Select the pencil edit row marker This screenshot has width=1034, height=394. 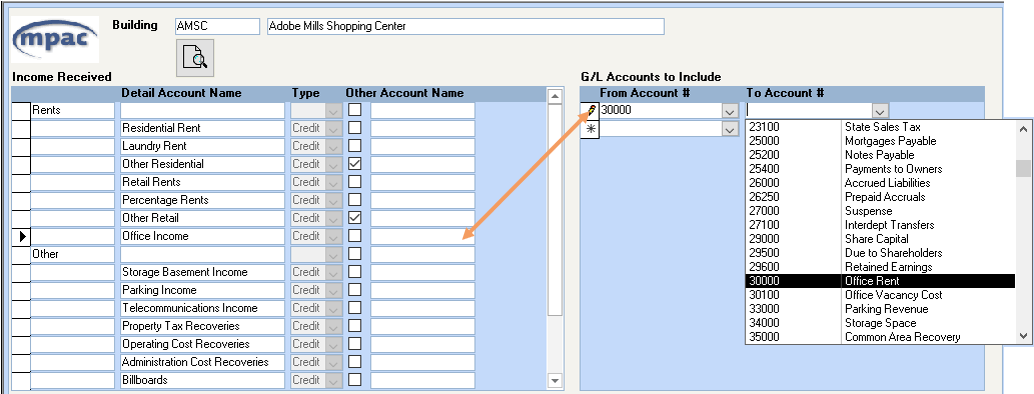tap(590, 110)
